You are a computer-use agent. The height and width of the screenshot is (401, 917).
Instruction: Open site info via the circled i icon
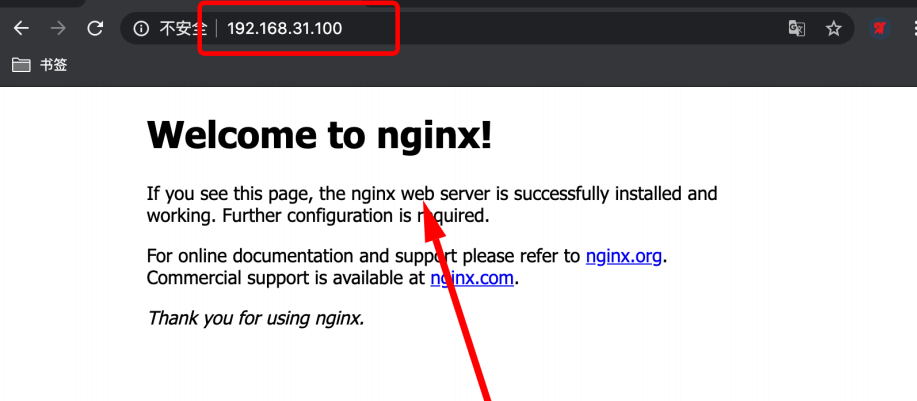tap(142, 28)
